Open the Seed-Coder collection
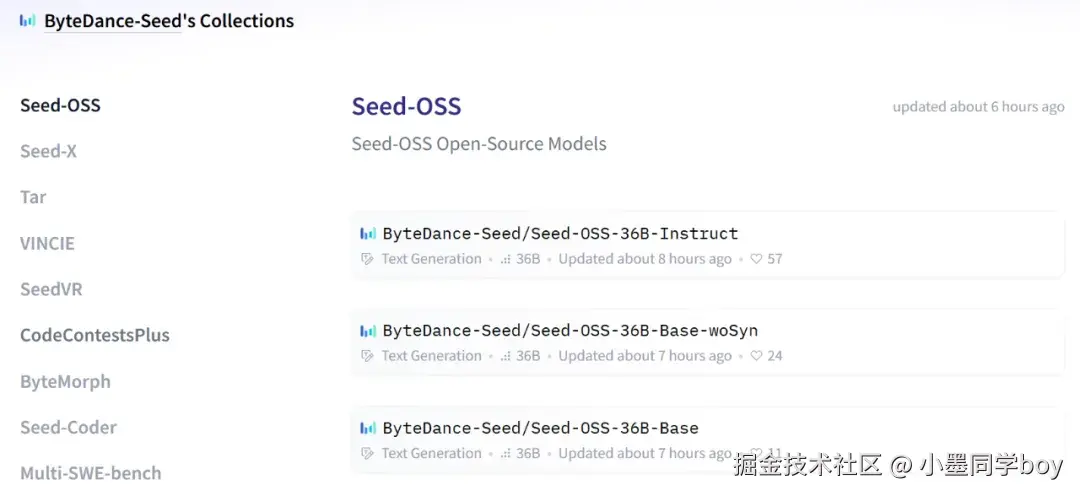This screenshot has width=1080, height=496. point(68,427)
